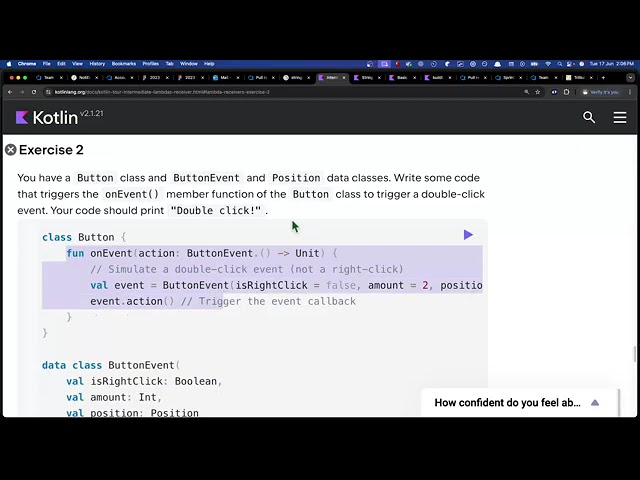
Task: Open the History menu
Action: pyautogui.click(x=97, y=64)
